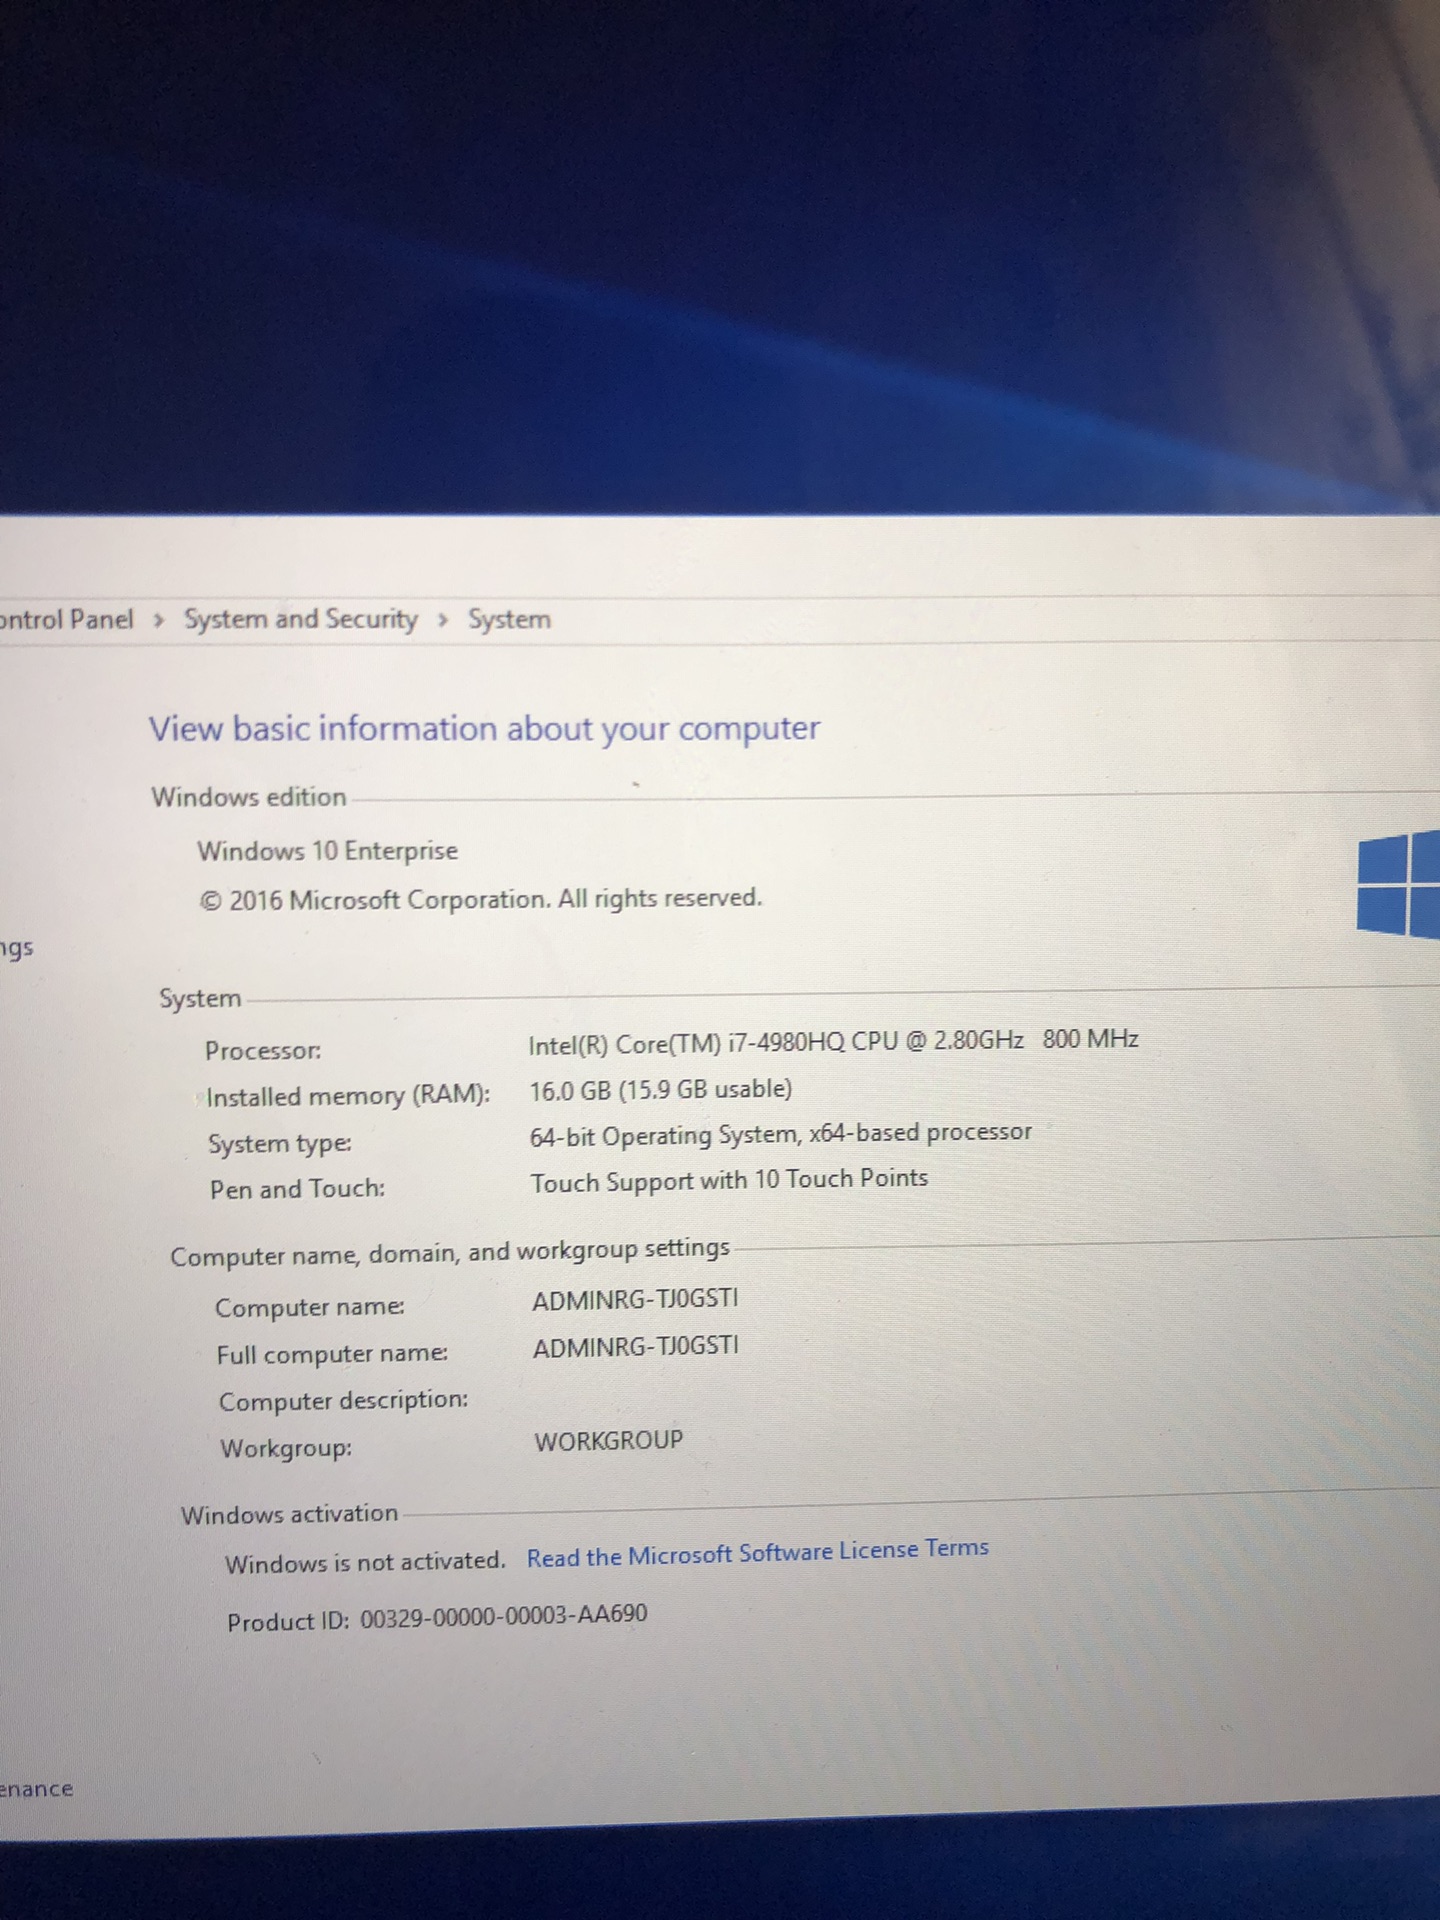Expand breadcrumb arrow after System and Security
Image resolution: width=1440 pixels, height=1920 pixels.
pos(443,620)
